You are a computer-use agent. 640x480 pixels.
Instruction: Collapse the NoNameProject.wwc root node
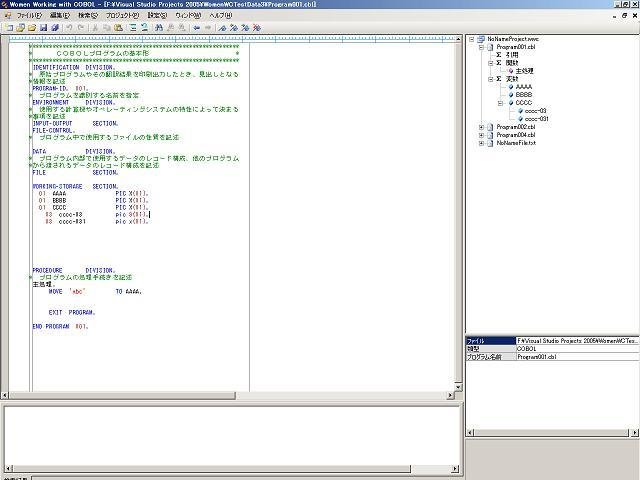click(x=472, y=39)
